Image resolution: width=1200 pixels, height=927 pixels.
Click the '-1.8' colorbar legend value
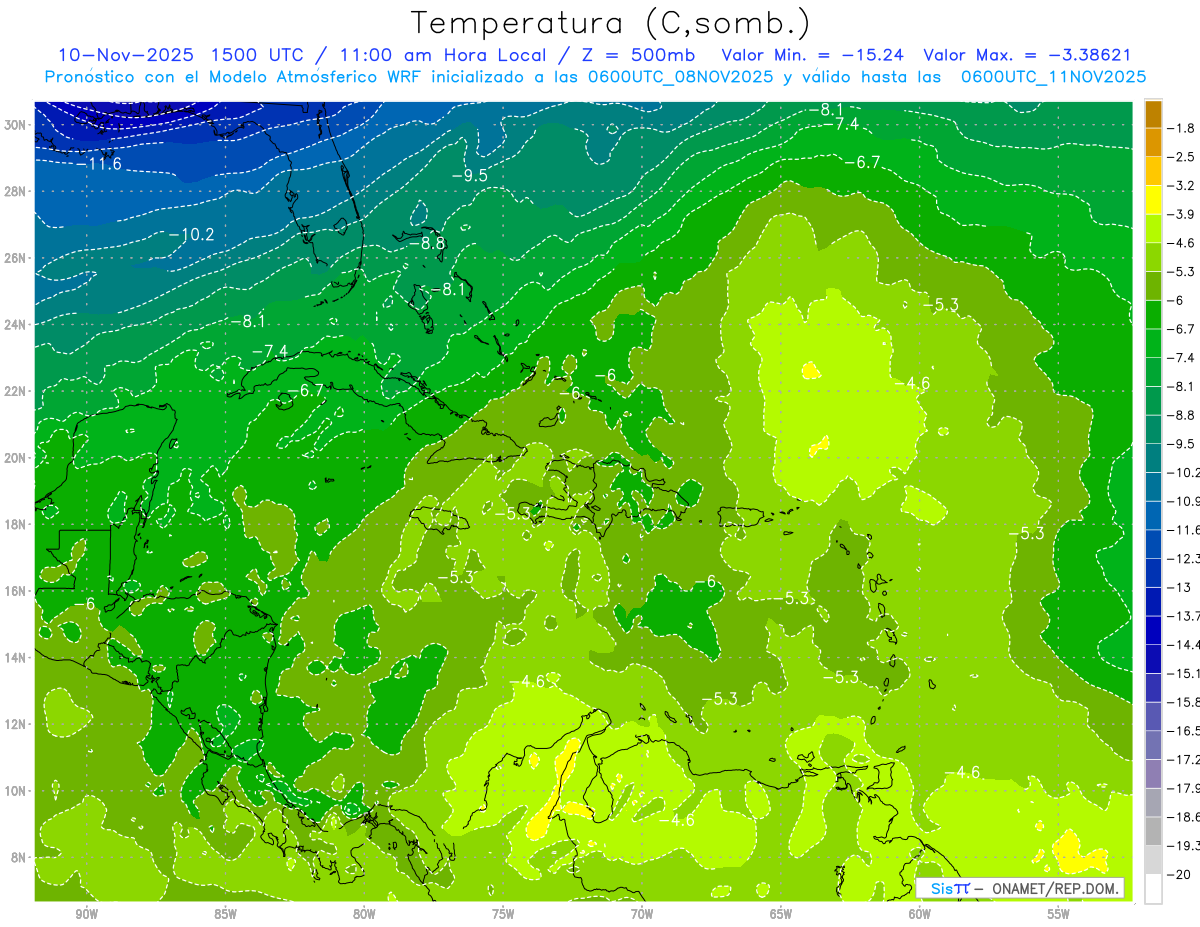(1182, 128)
